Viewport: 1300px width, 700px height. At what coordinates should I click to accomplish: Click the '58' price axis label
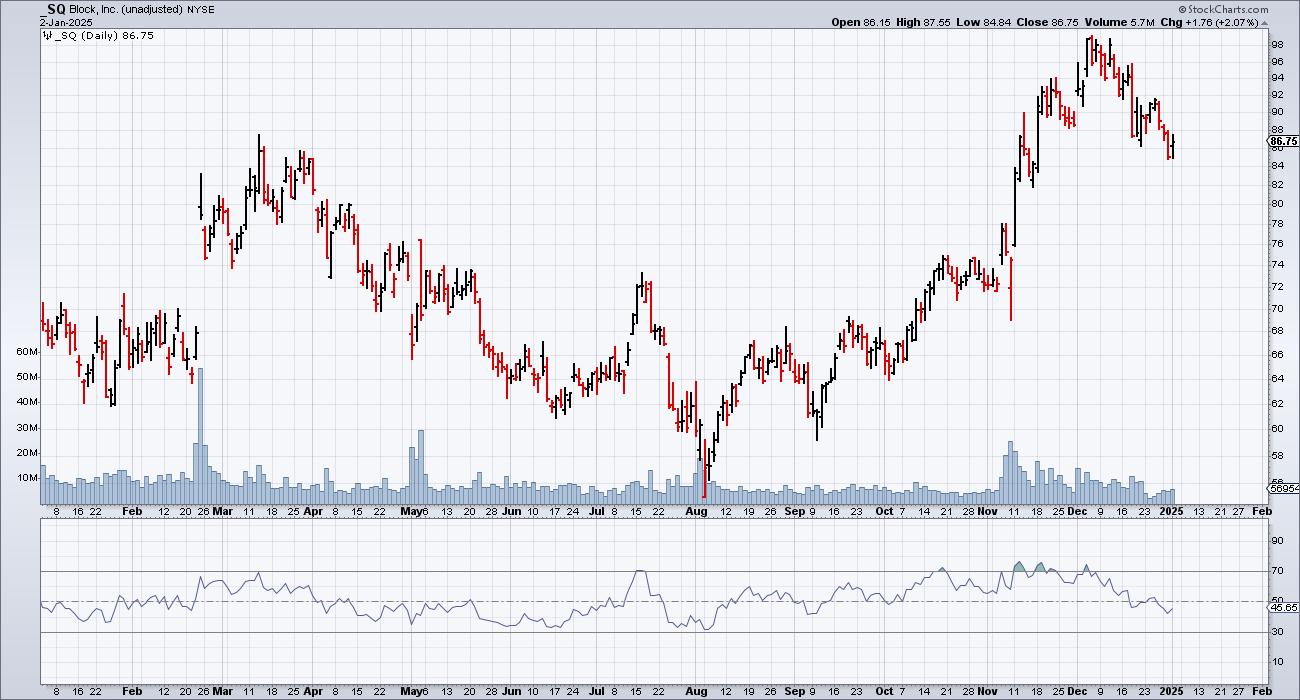[1277, 456]
